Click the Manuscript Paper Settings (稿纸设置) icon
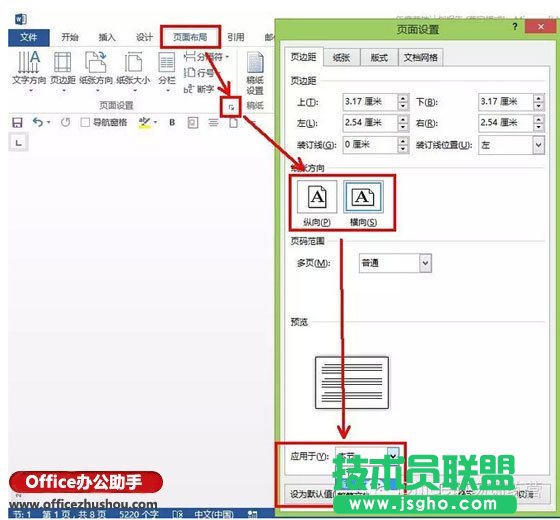The width and height of the screenshot is (560, 520). (x=255, y=73)
